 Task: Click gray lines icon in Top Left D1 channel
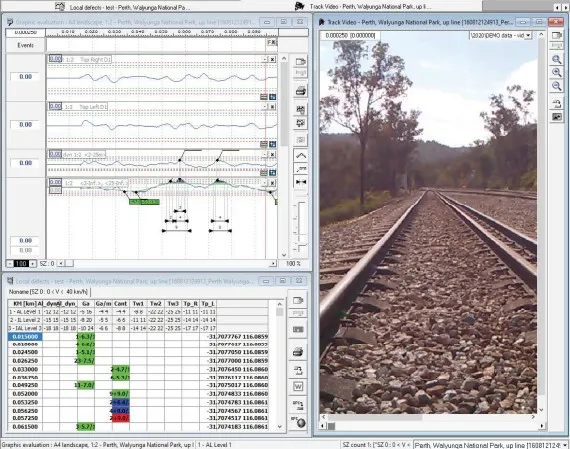click(x=264, y=144)
